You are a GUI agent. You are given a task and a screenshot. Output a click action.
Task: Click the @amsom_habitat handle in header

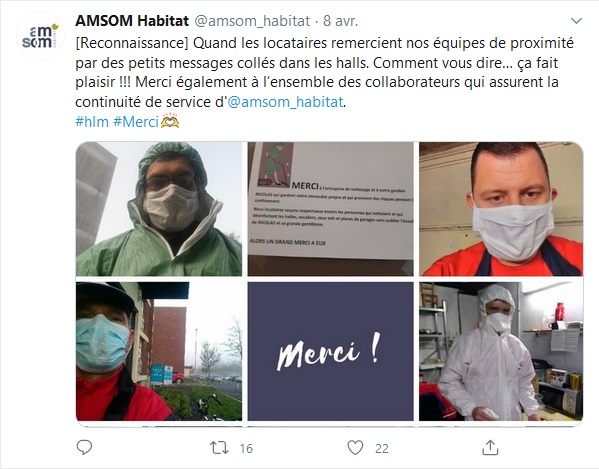click(252, 21)
